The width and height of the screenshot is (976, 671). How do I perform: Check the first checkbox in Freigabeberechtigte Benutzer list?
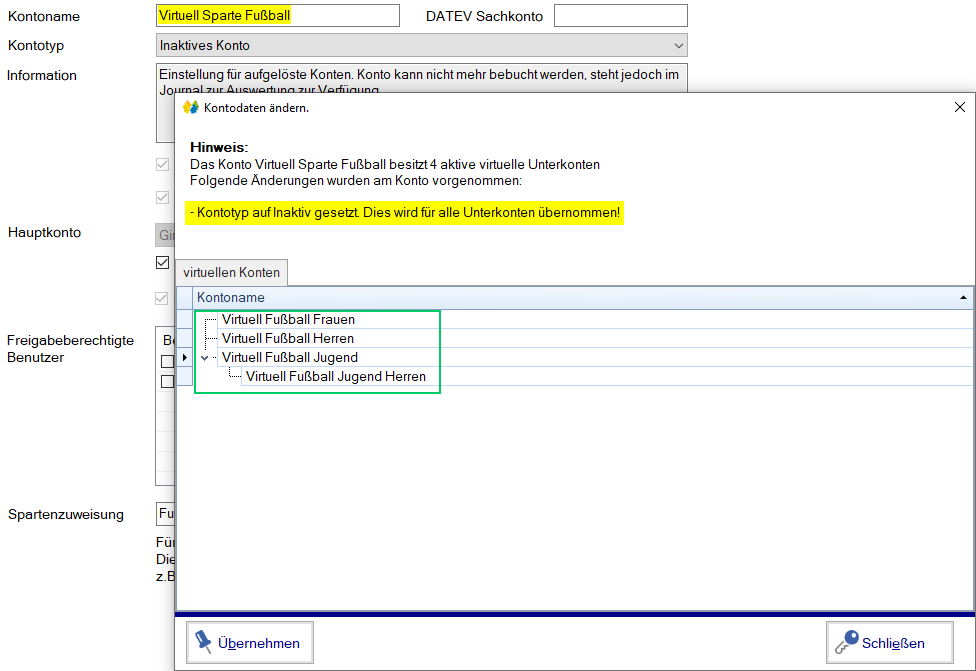pyautogui.click(x=167, y=361)
